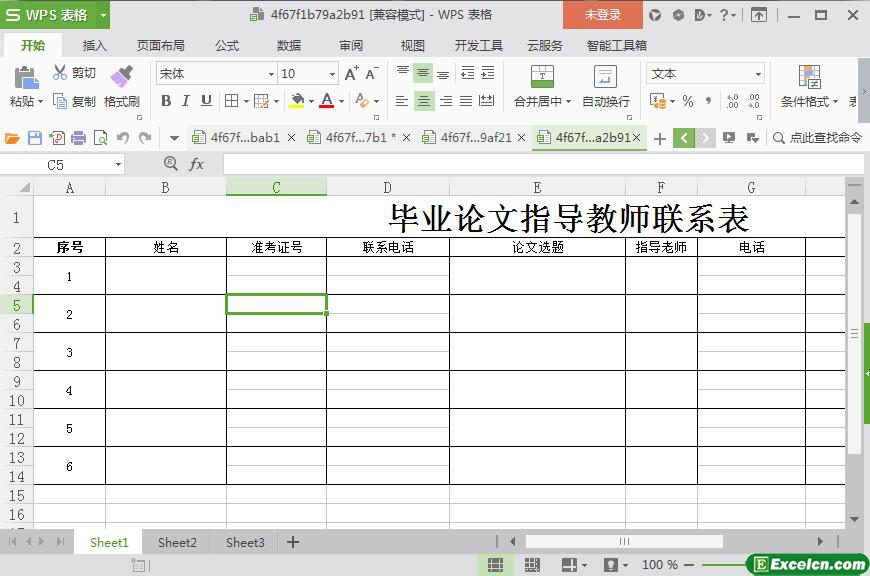This screenshot has width=870, height=576.
Task: Expand the font size dropdown
Action: point(332,74)
